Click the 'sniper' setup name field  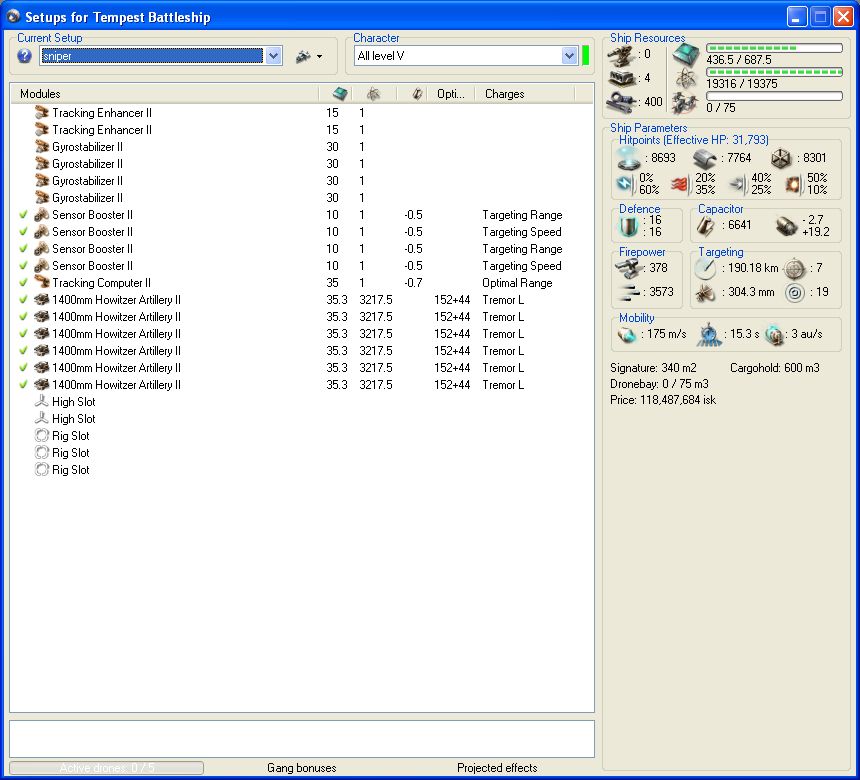(x=152, y=56)
